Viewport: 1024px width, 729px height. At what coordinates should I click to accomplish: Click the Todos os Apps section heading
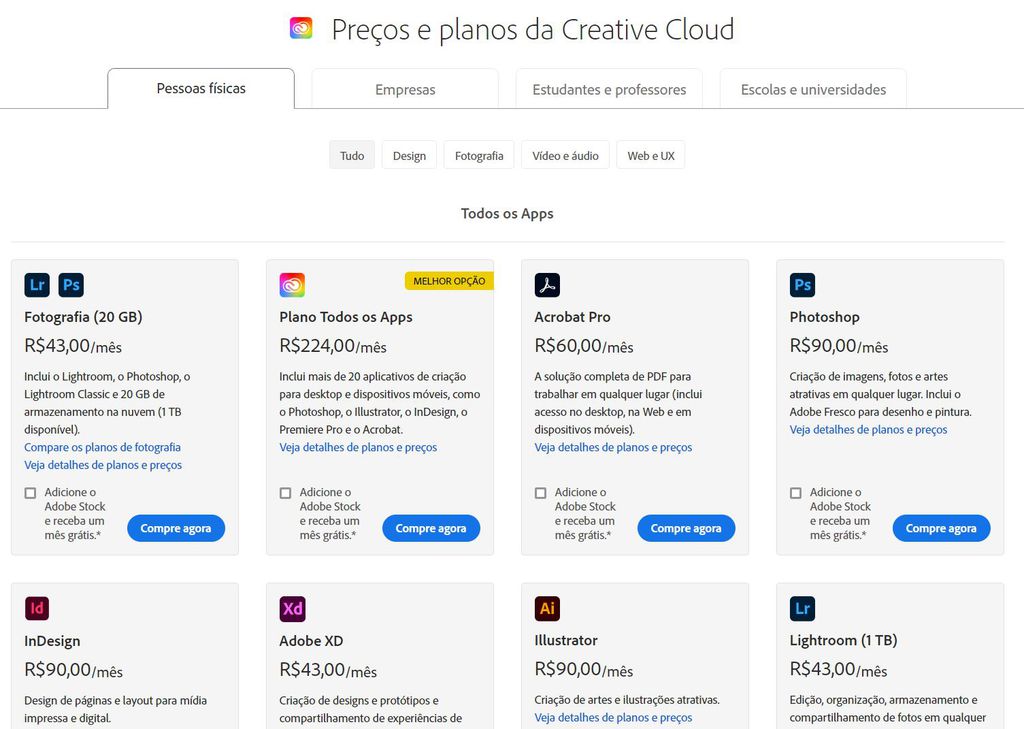[x=507, y=214]
